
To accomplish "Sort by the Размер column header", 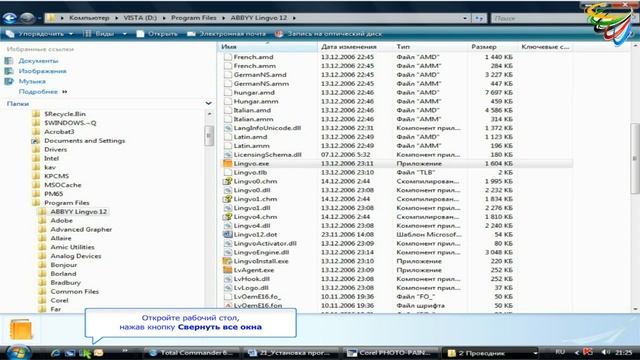I will [492, 47].
